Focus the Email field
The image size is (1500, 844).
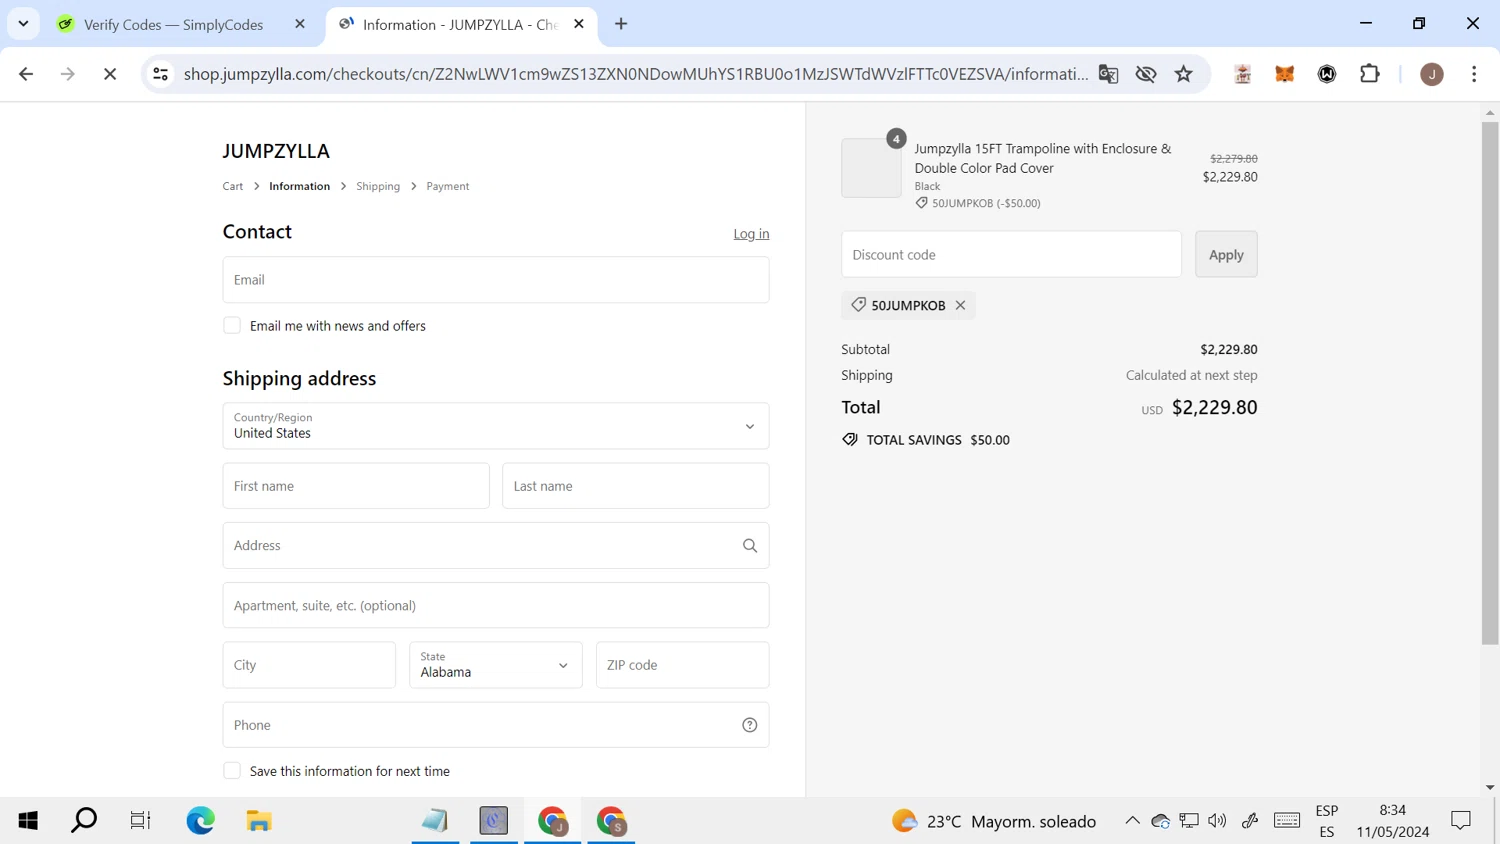coord(496,280)
